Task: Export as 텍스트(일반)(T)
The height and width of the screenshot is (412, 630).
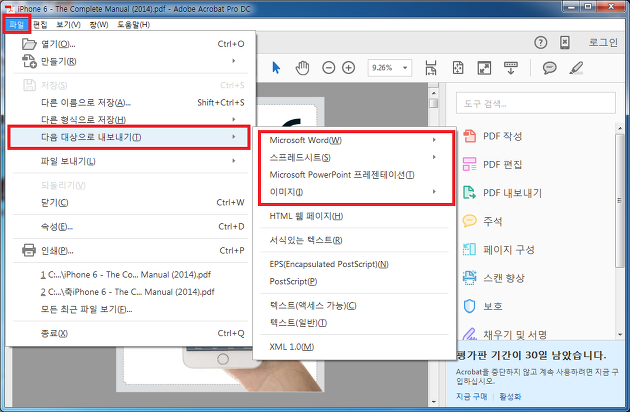Action: coord(354,323)
